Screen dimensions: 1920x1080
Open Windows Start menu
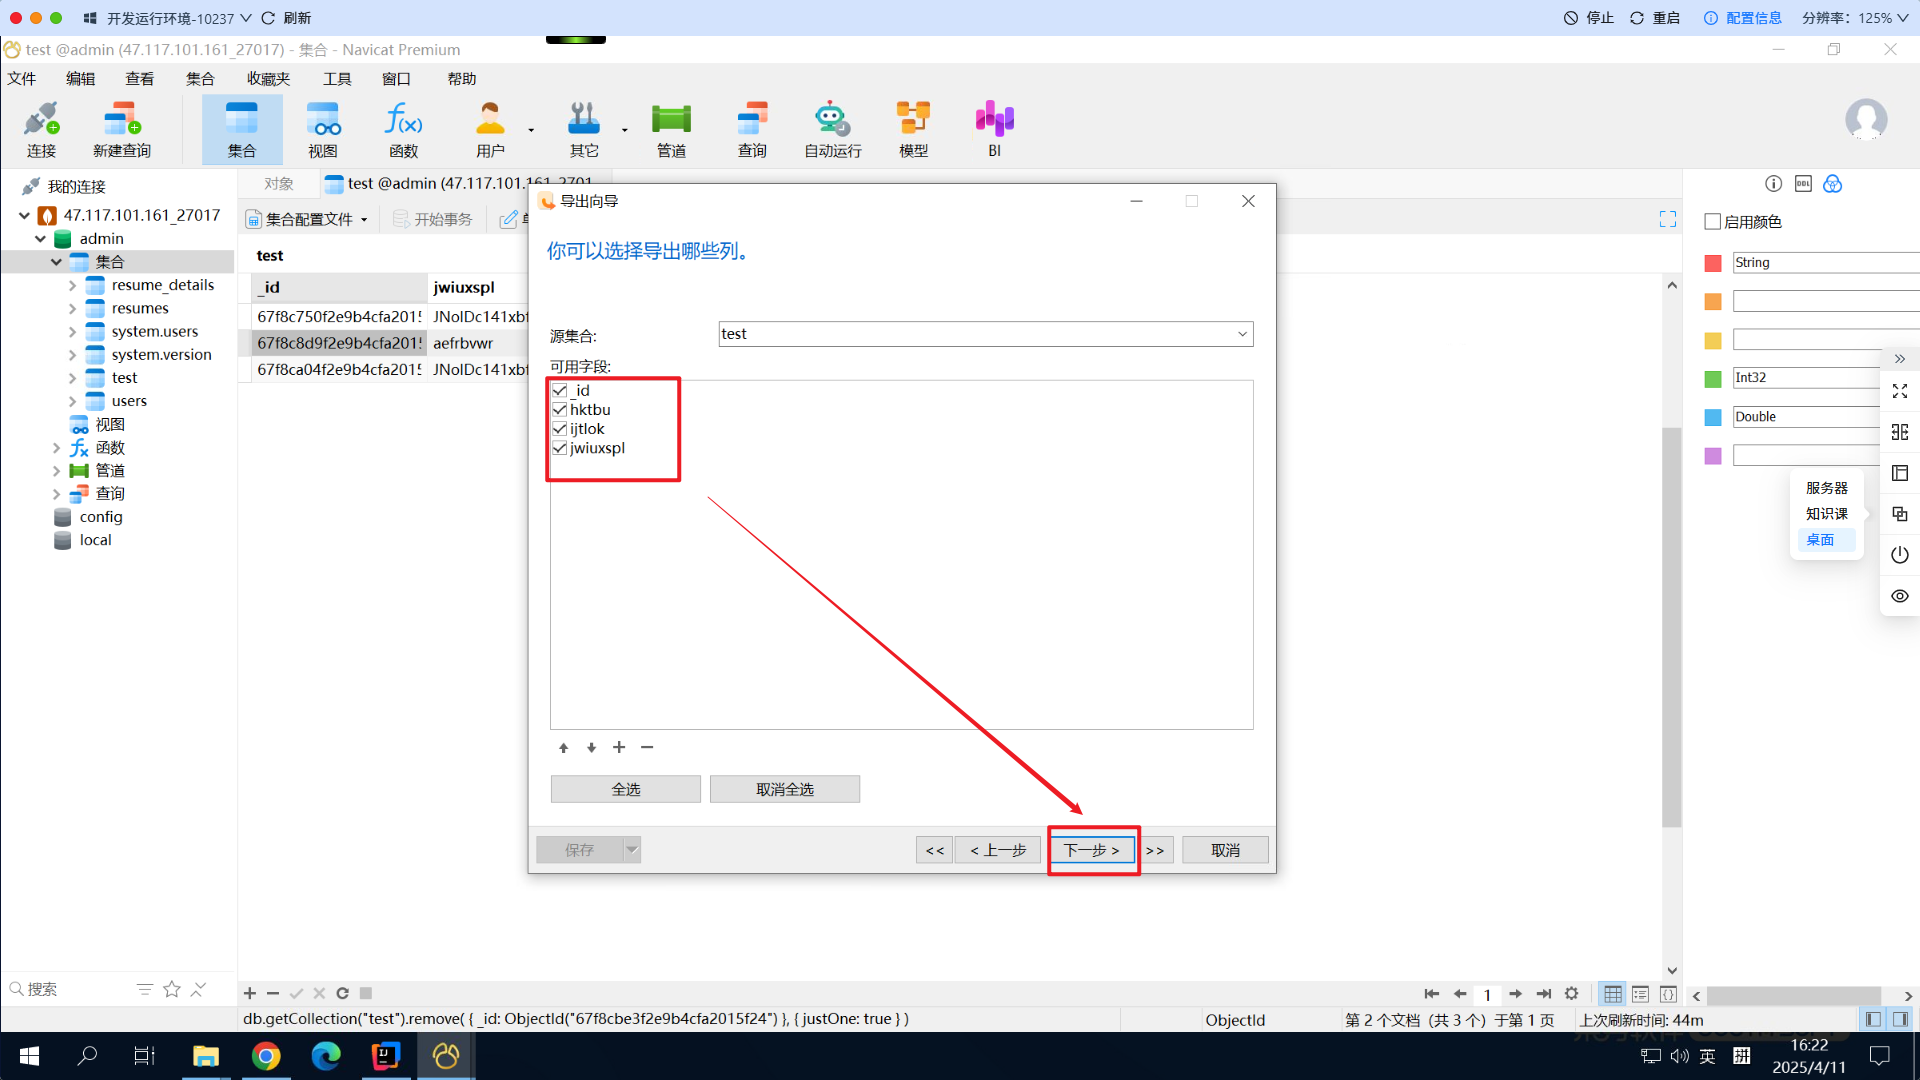click(x=29, y=1056)
